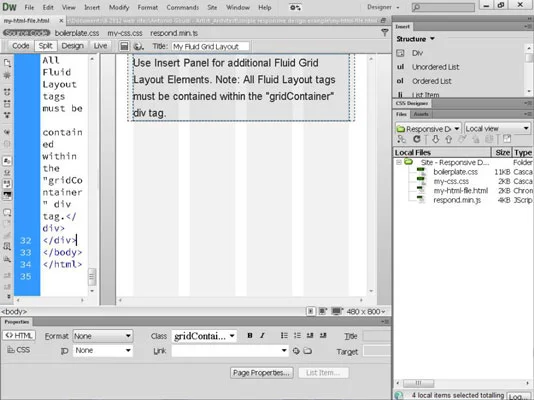Select Unordered List in Insert panel
Viewport: 534px width, 400px height.
[x=435, y=67]
